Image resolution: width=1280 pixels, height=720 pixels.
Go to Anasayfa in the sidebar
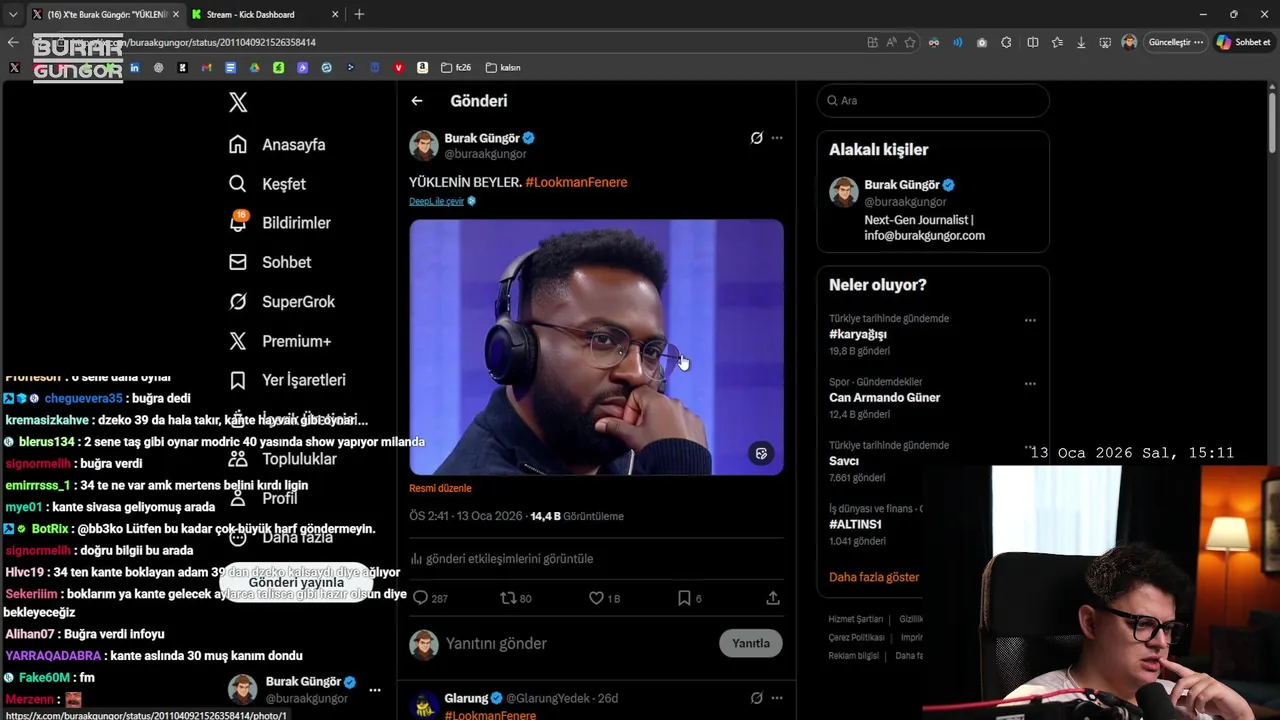click(277, 144)
